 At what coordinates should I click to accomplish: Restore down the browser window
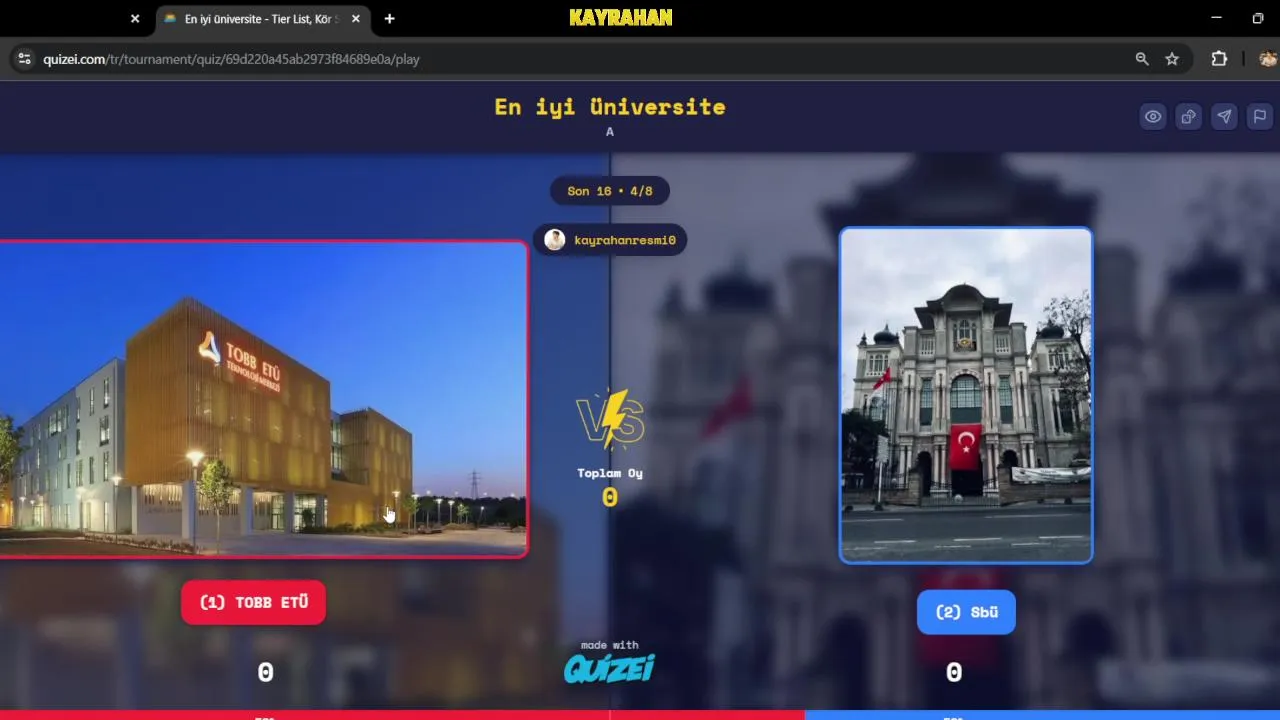pos(1258,18)
